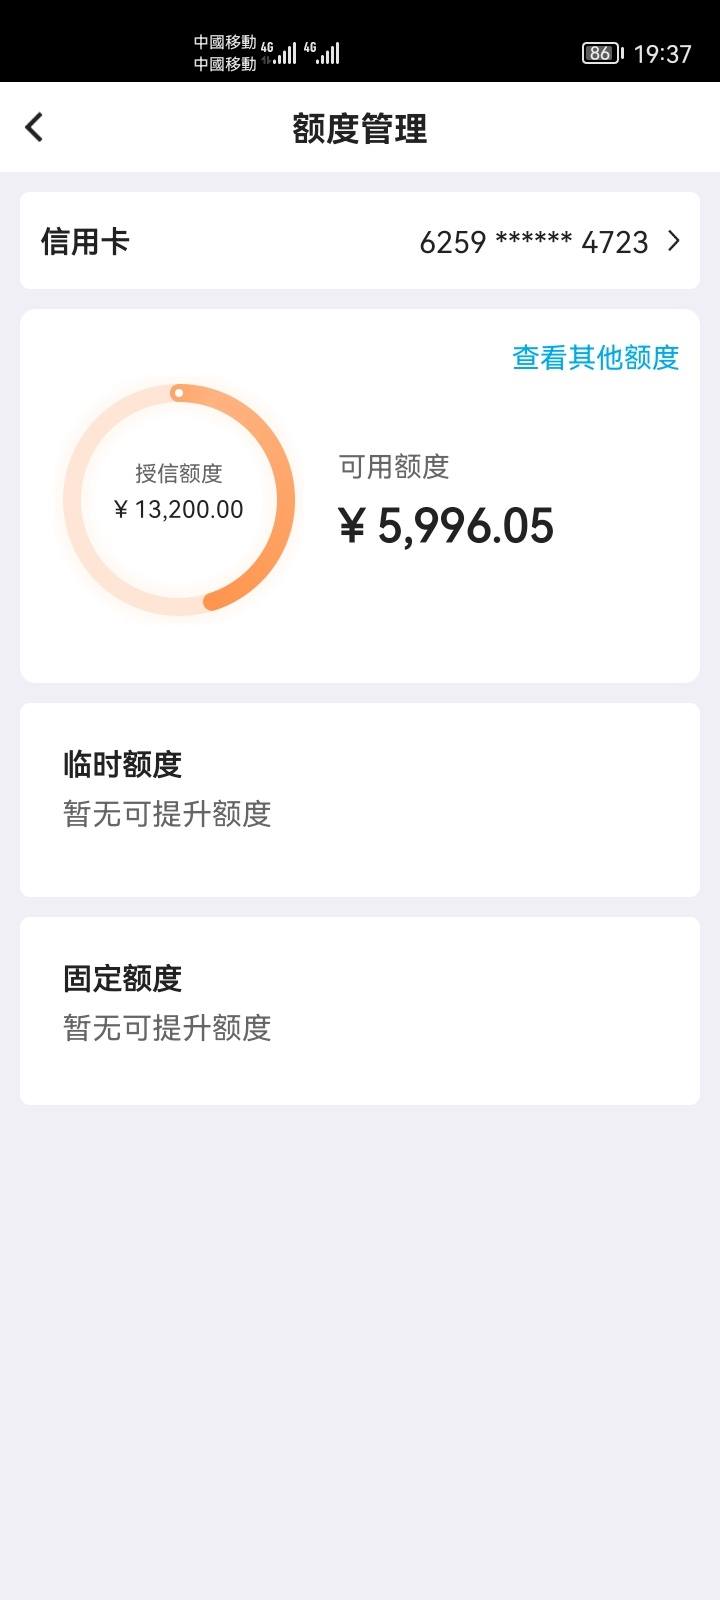720x1600 pixels.
Task: Tap the 授信额度 ¥13,200.00 label
Action: [179, 492]
